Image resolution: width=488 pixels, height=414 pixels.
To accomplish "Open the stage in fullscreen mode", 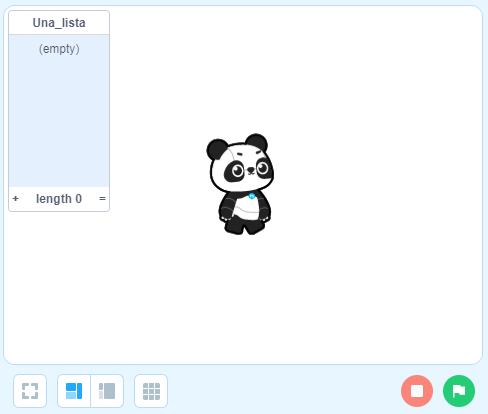I will tap(30, 391).
